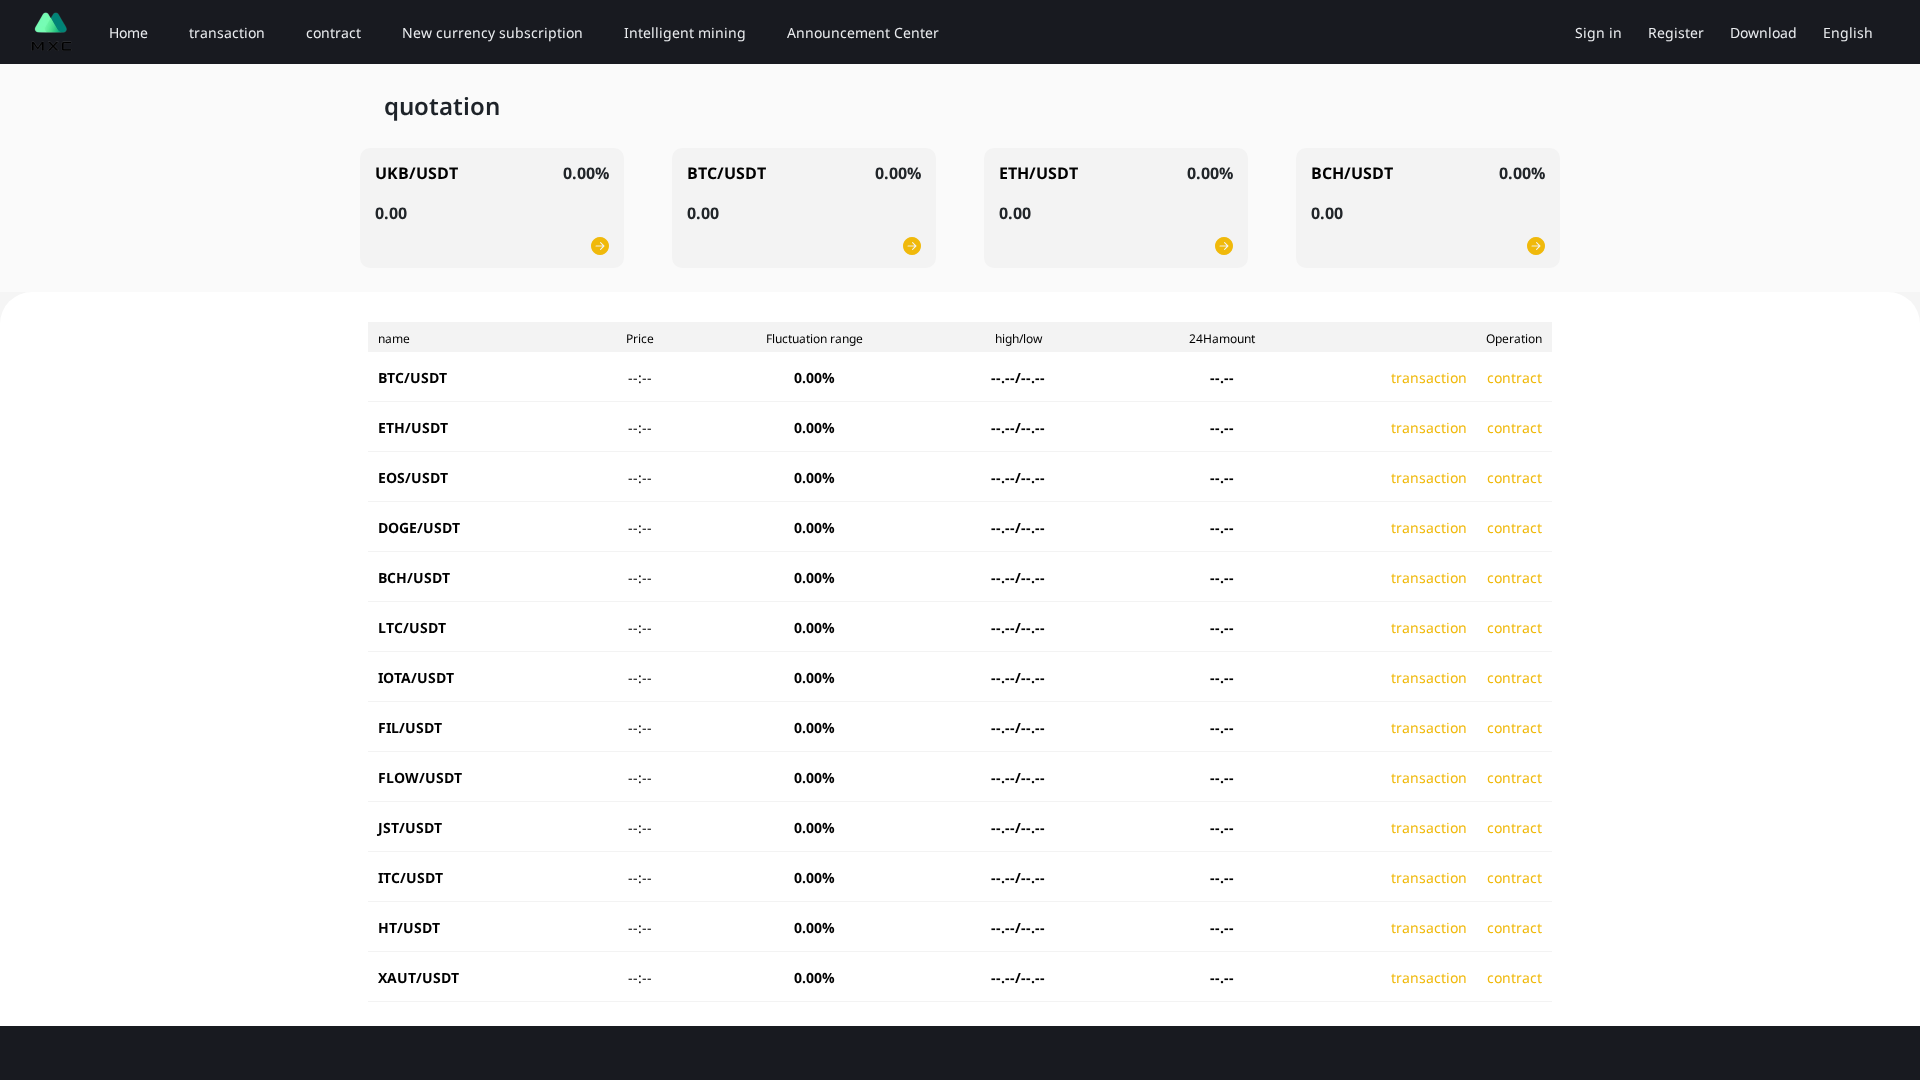Open the English language selector

tap(1847, 32)
